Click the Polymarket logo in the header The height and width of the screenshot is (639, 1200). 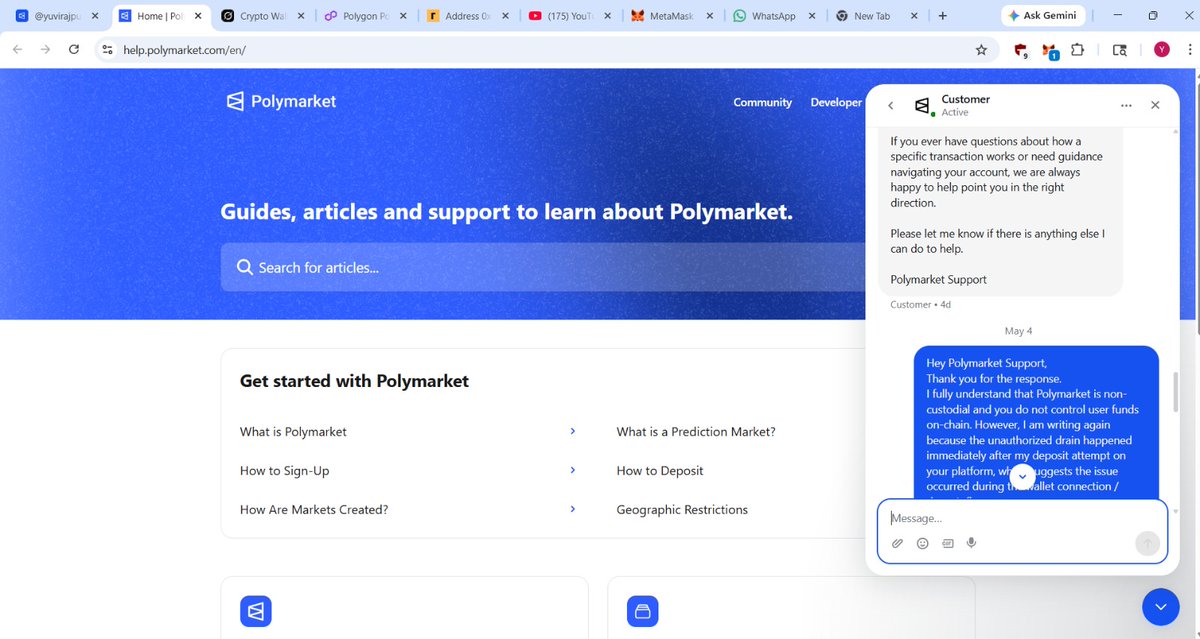click(x=280, y=101)
